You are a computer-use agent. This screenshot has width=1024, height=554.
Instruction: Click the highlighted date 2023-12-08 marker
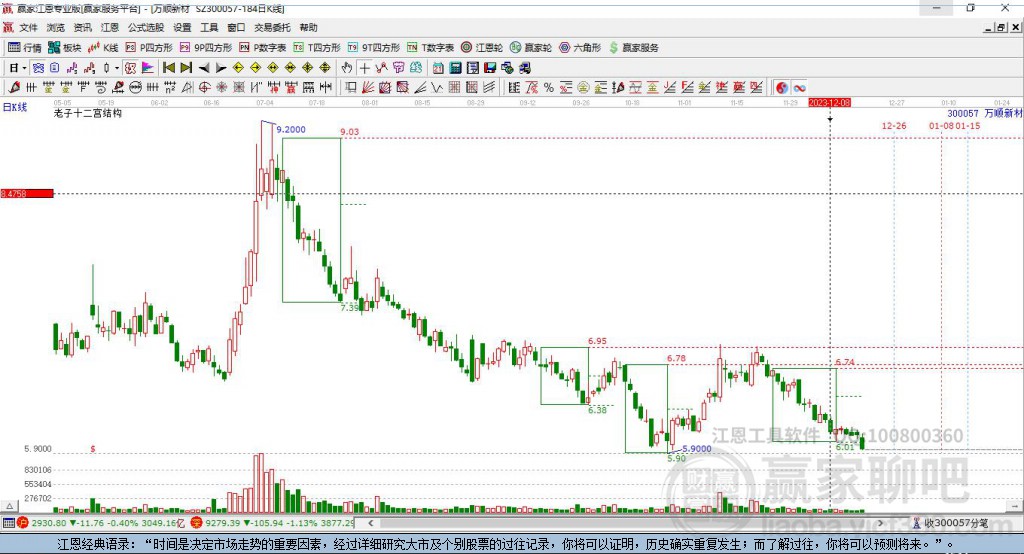click(x=829, y=103)
